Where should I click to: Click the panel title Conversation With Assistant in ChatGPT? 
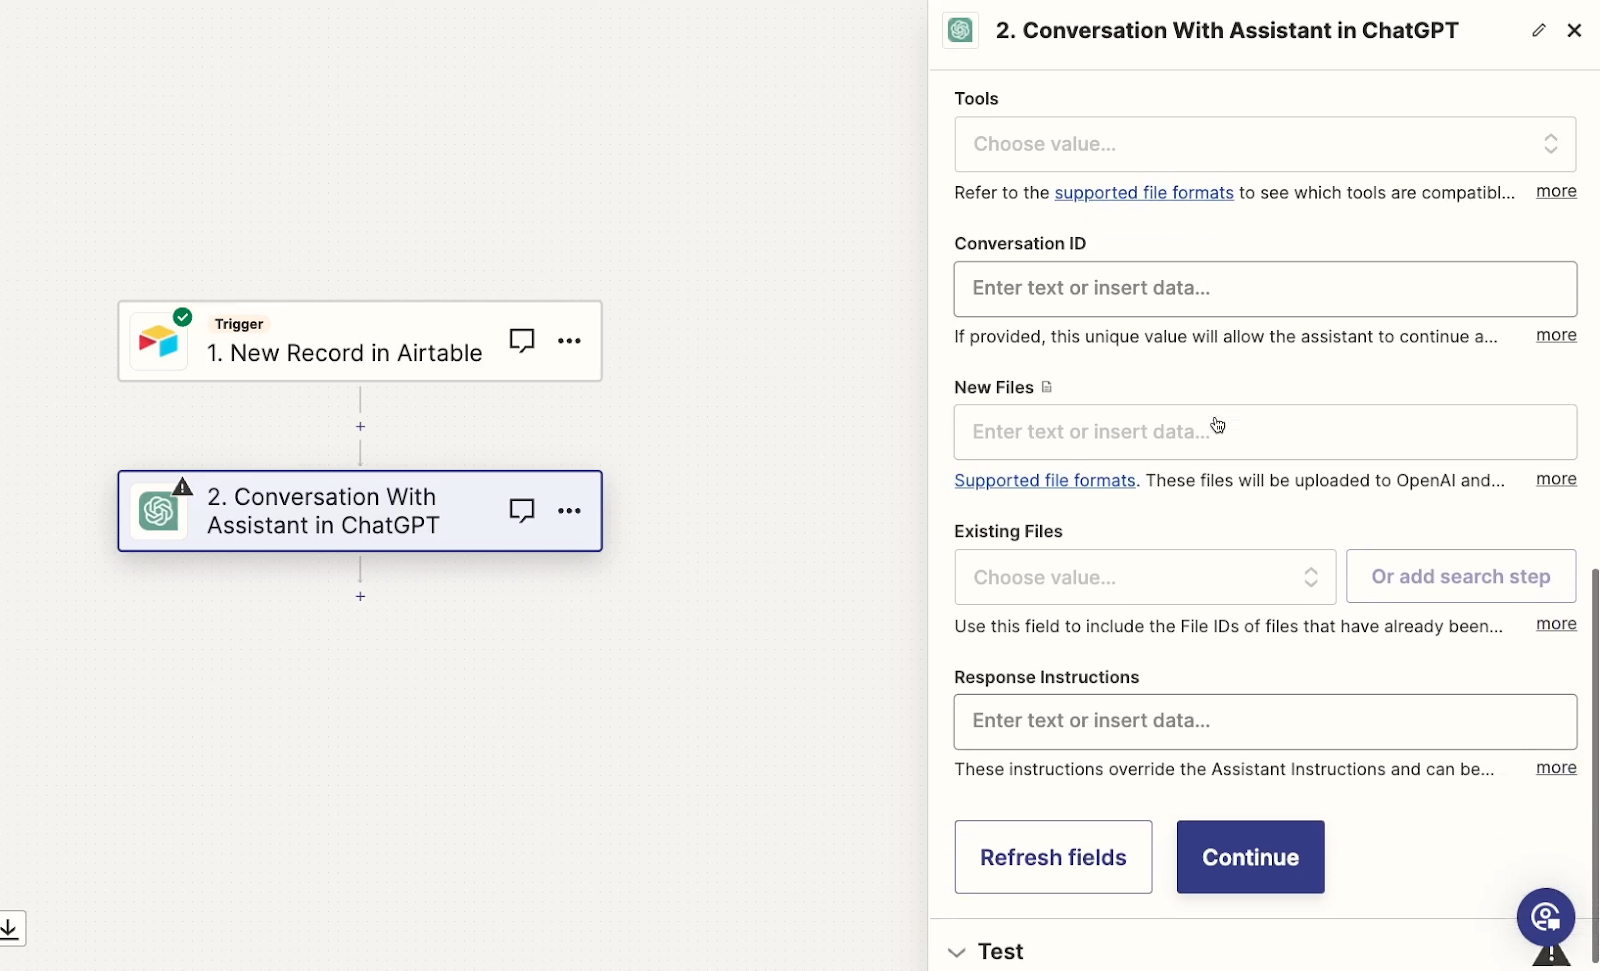point(1227,30)
